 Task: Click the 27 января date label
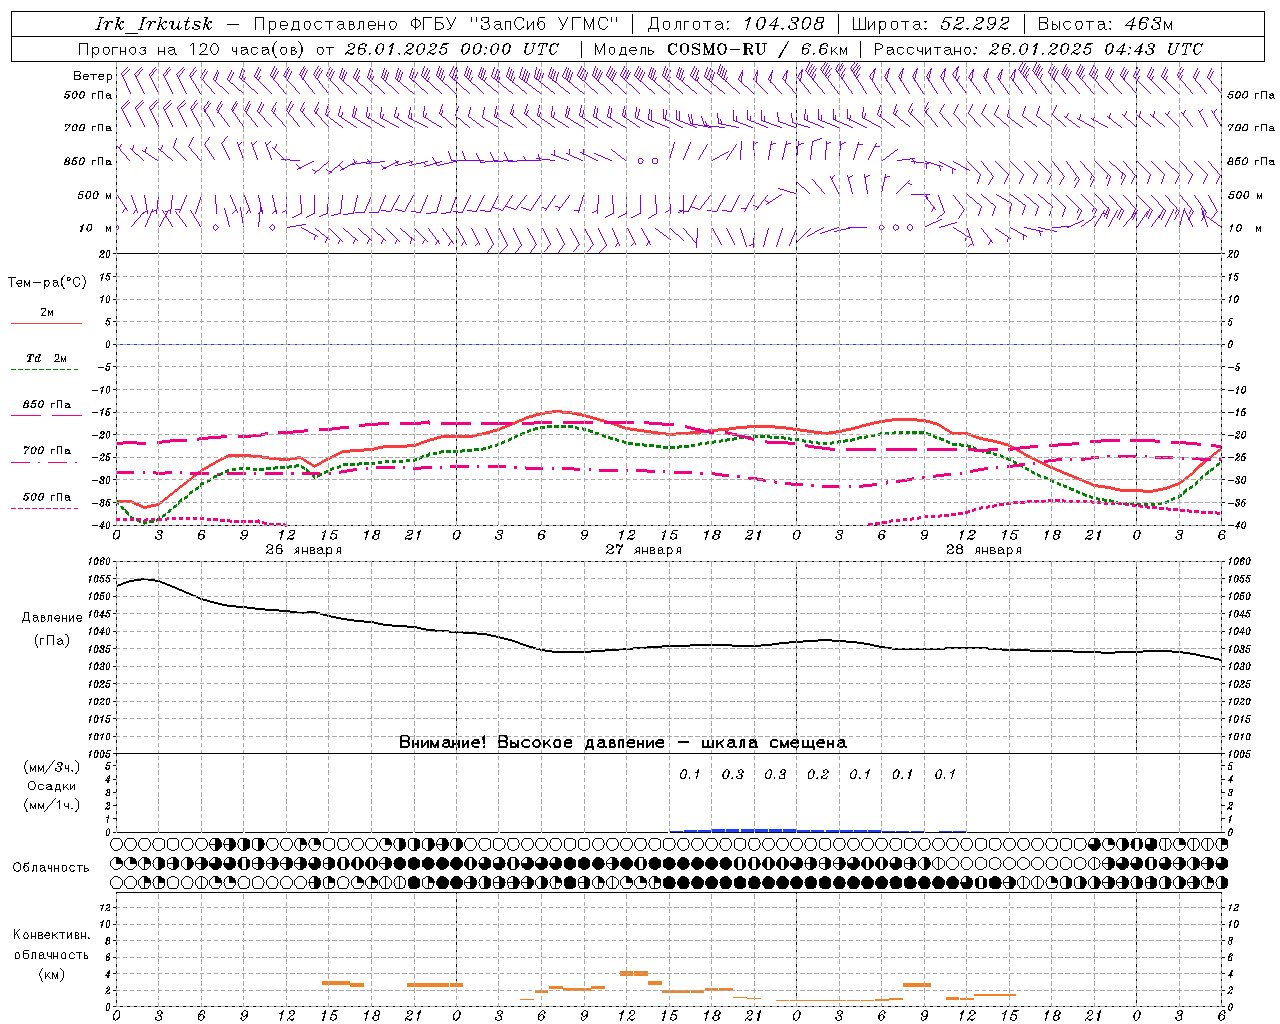coord(643,550)
